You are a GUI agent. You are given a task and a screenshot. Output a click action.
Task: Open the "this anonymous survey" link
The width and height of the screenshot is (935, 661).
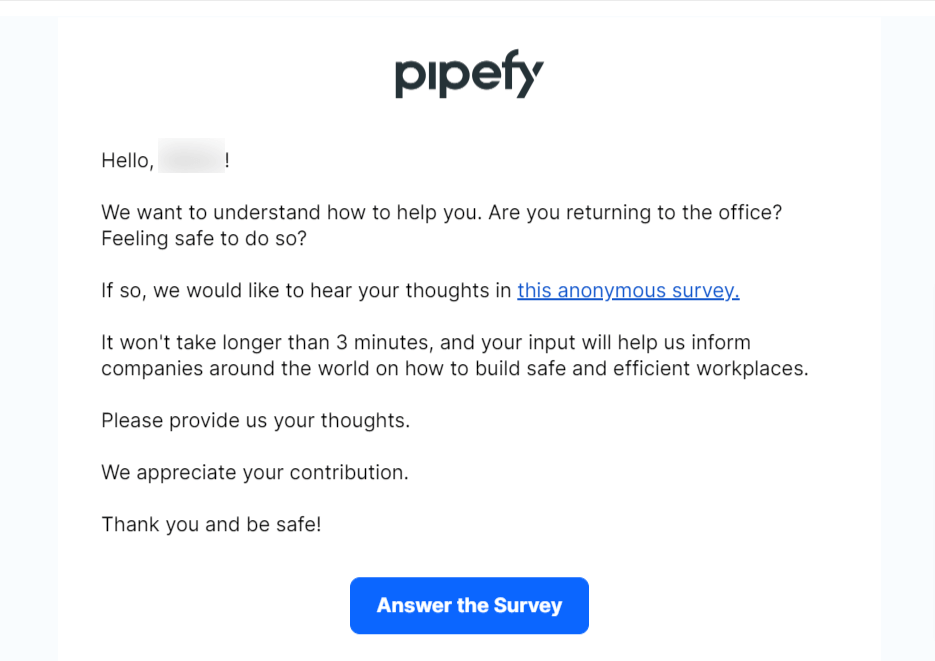tap(628, 291)
